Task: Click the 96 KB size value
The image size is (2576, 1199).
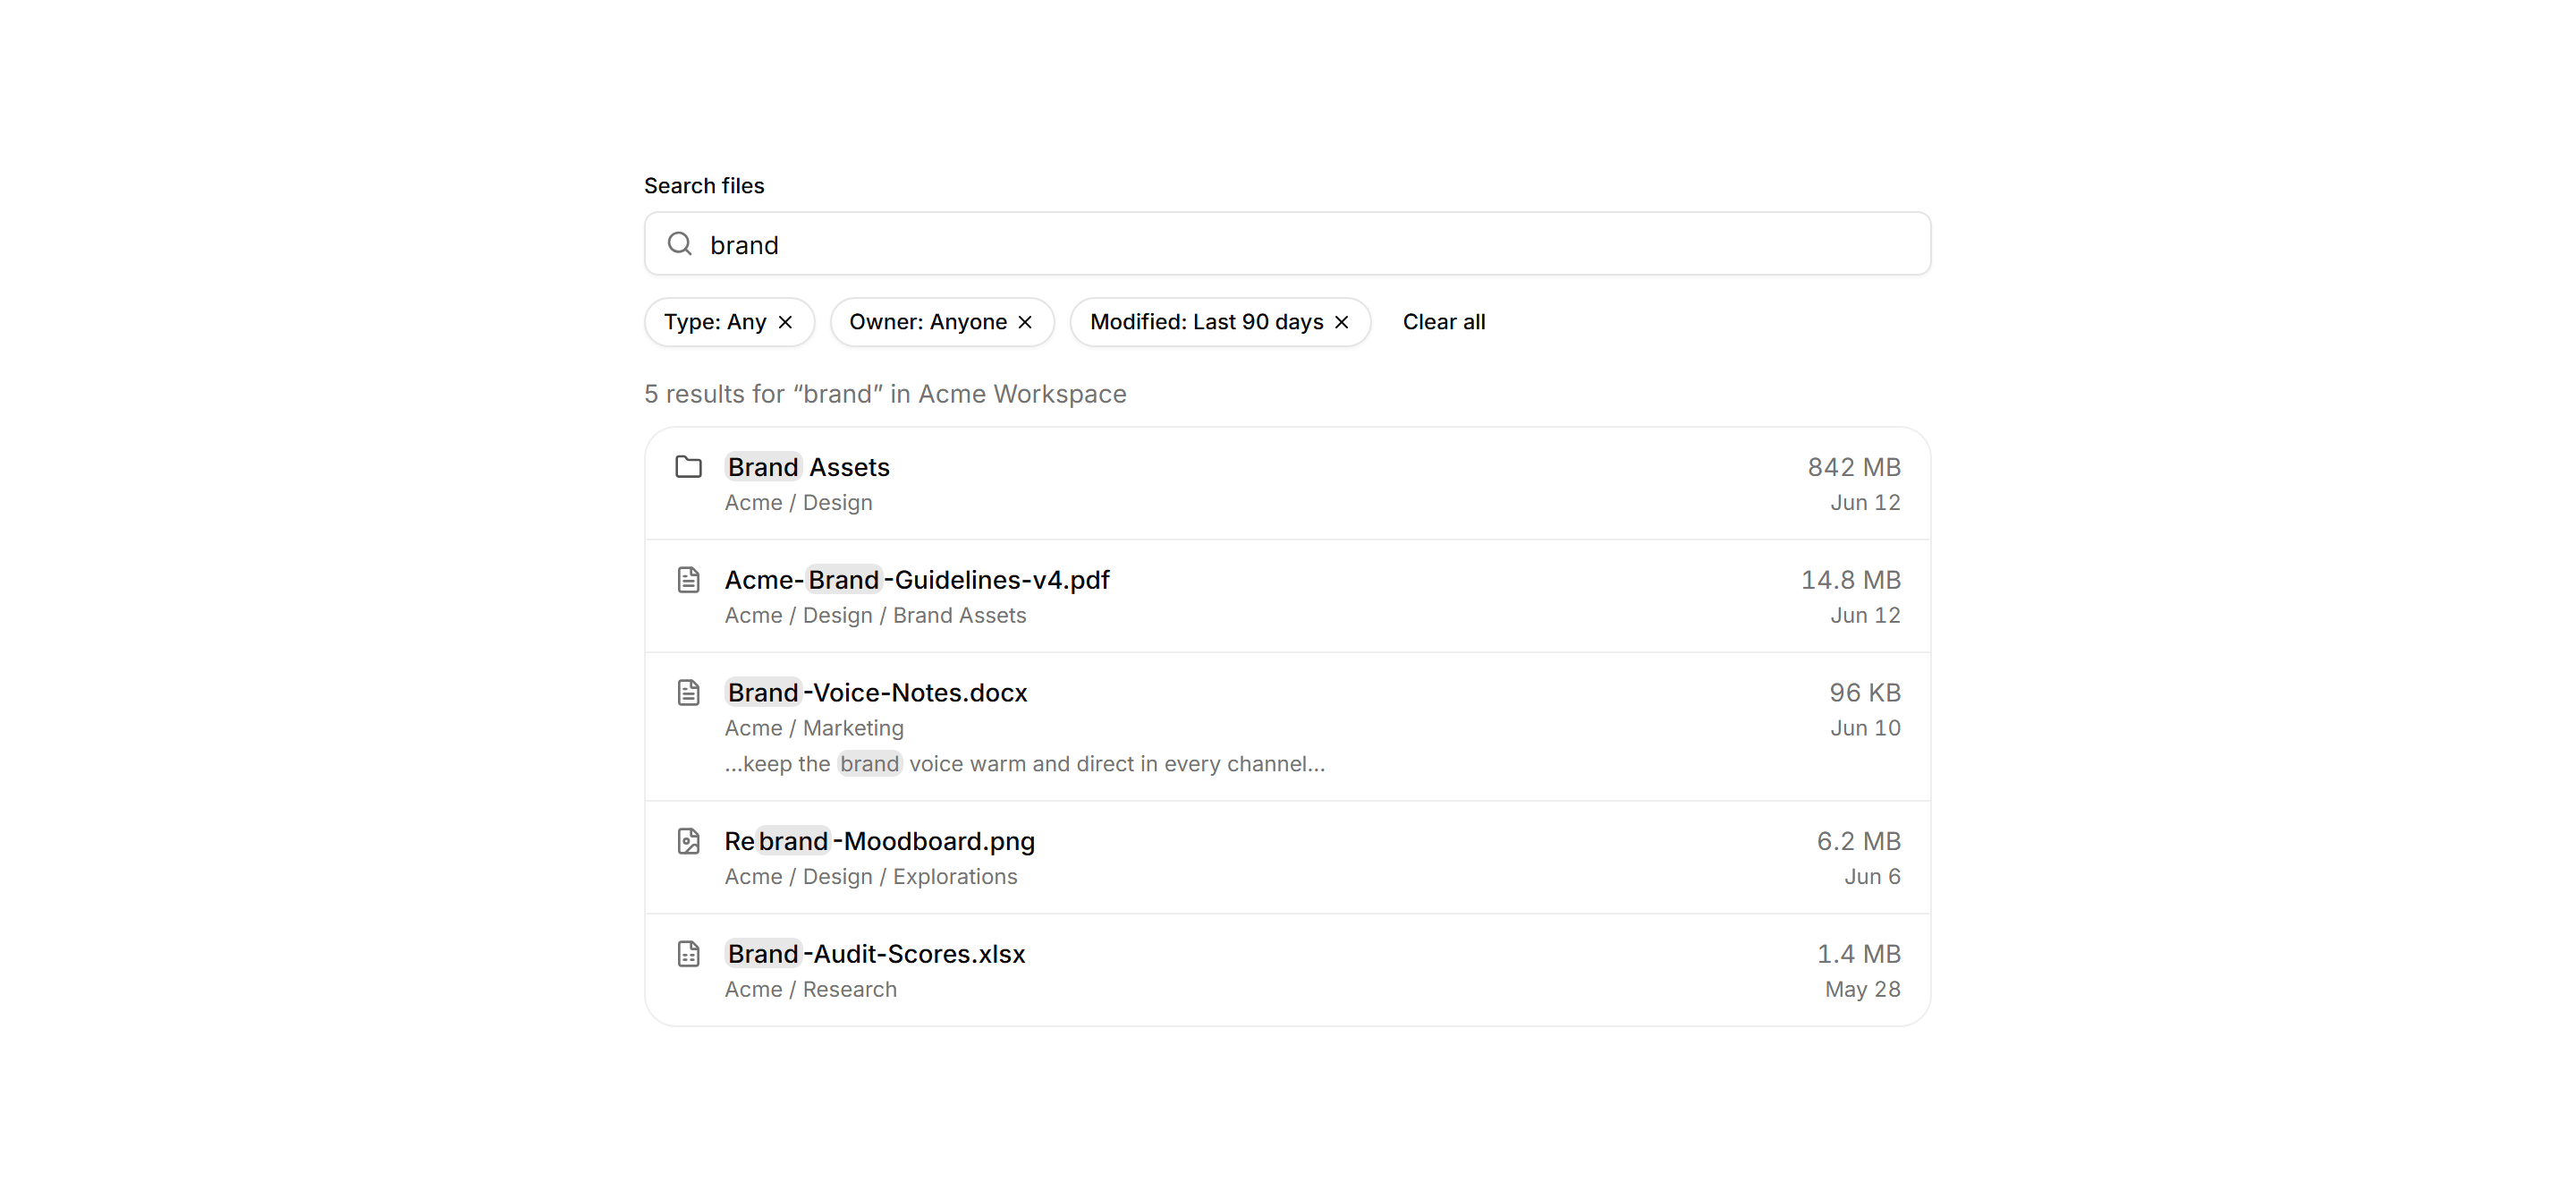Action: (x=1865, y=693)
